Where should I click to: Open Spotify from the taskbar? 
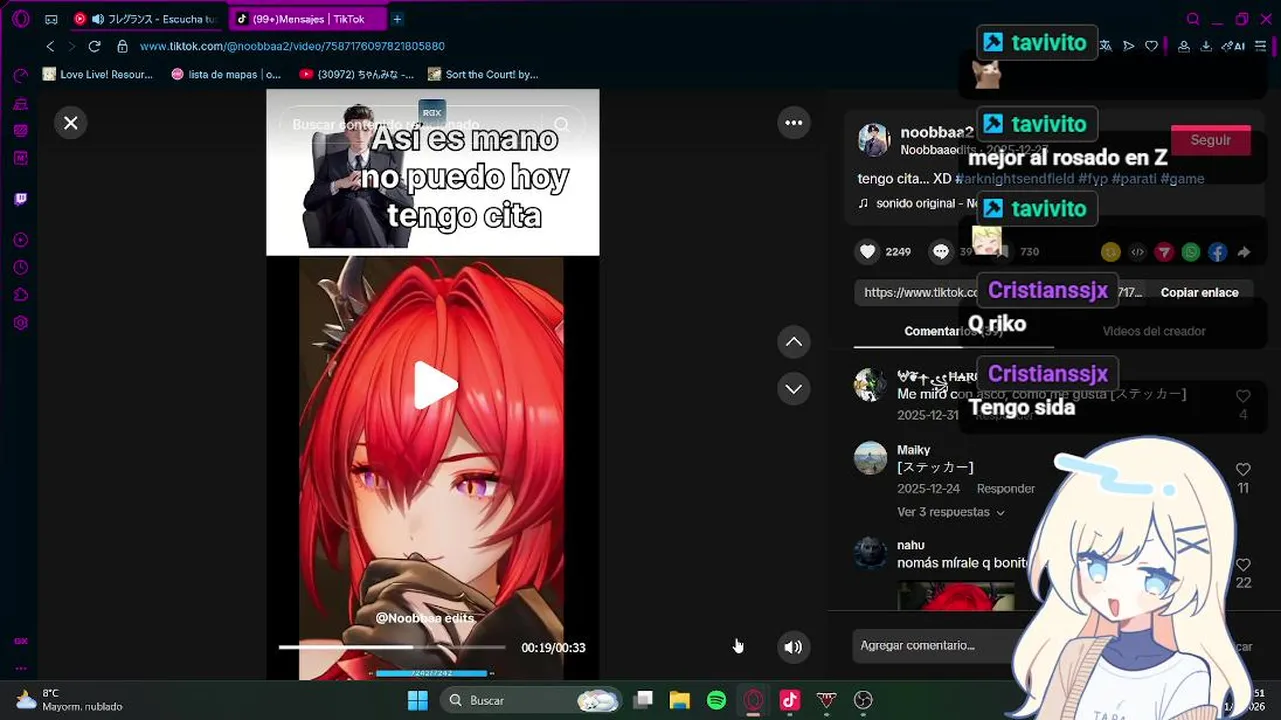pyautogui.click(x=716, y=700)
